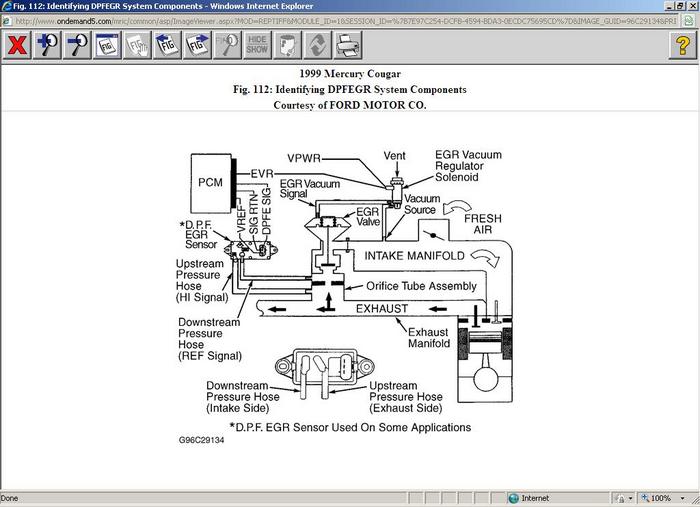The height and width of the screenshot is (507, 700).
Task: Click the grayed FIG hand pan icon
Action: [x=138, y=45]
